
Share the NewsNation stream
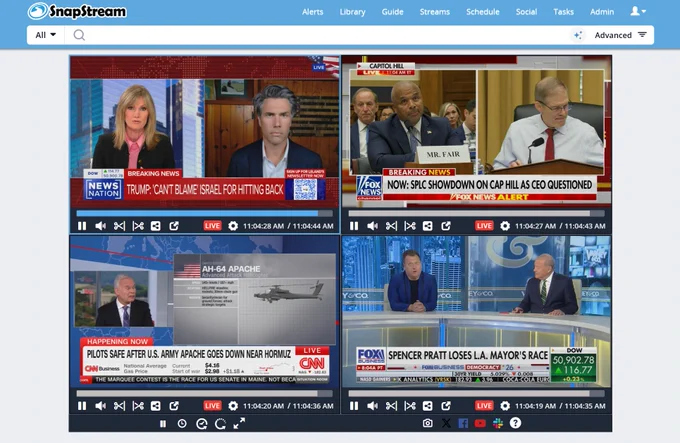click(x=156, y=226)
